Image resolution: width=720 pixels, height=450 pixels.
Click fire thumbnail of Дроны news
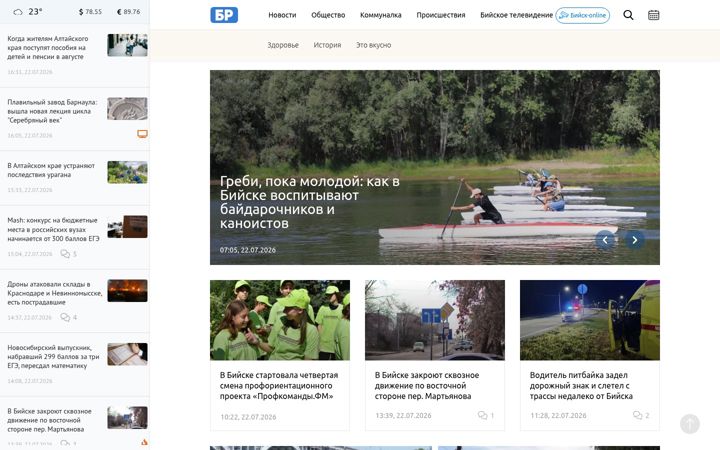[127, 291]
